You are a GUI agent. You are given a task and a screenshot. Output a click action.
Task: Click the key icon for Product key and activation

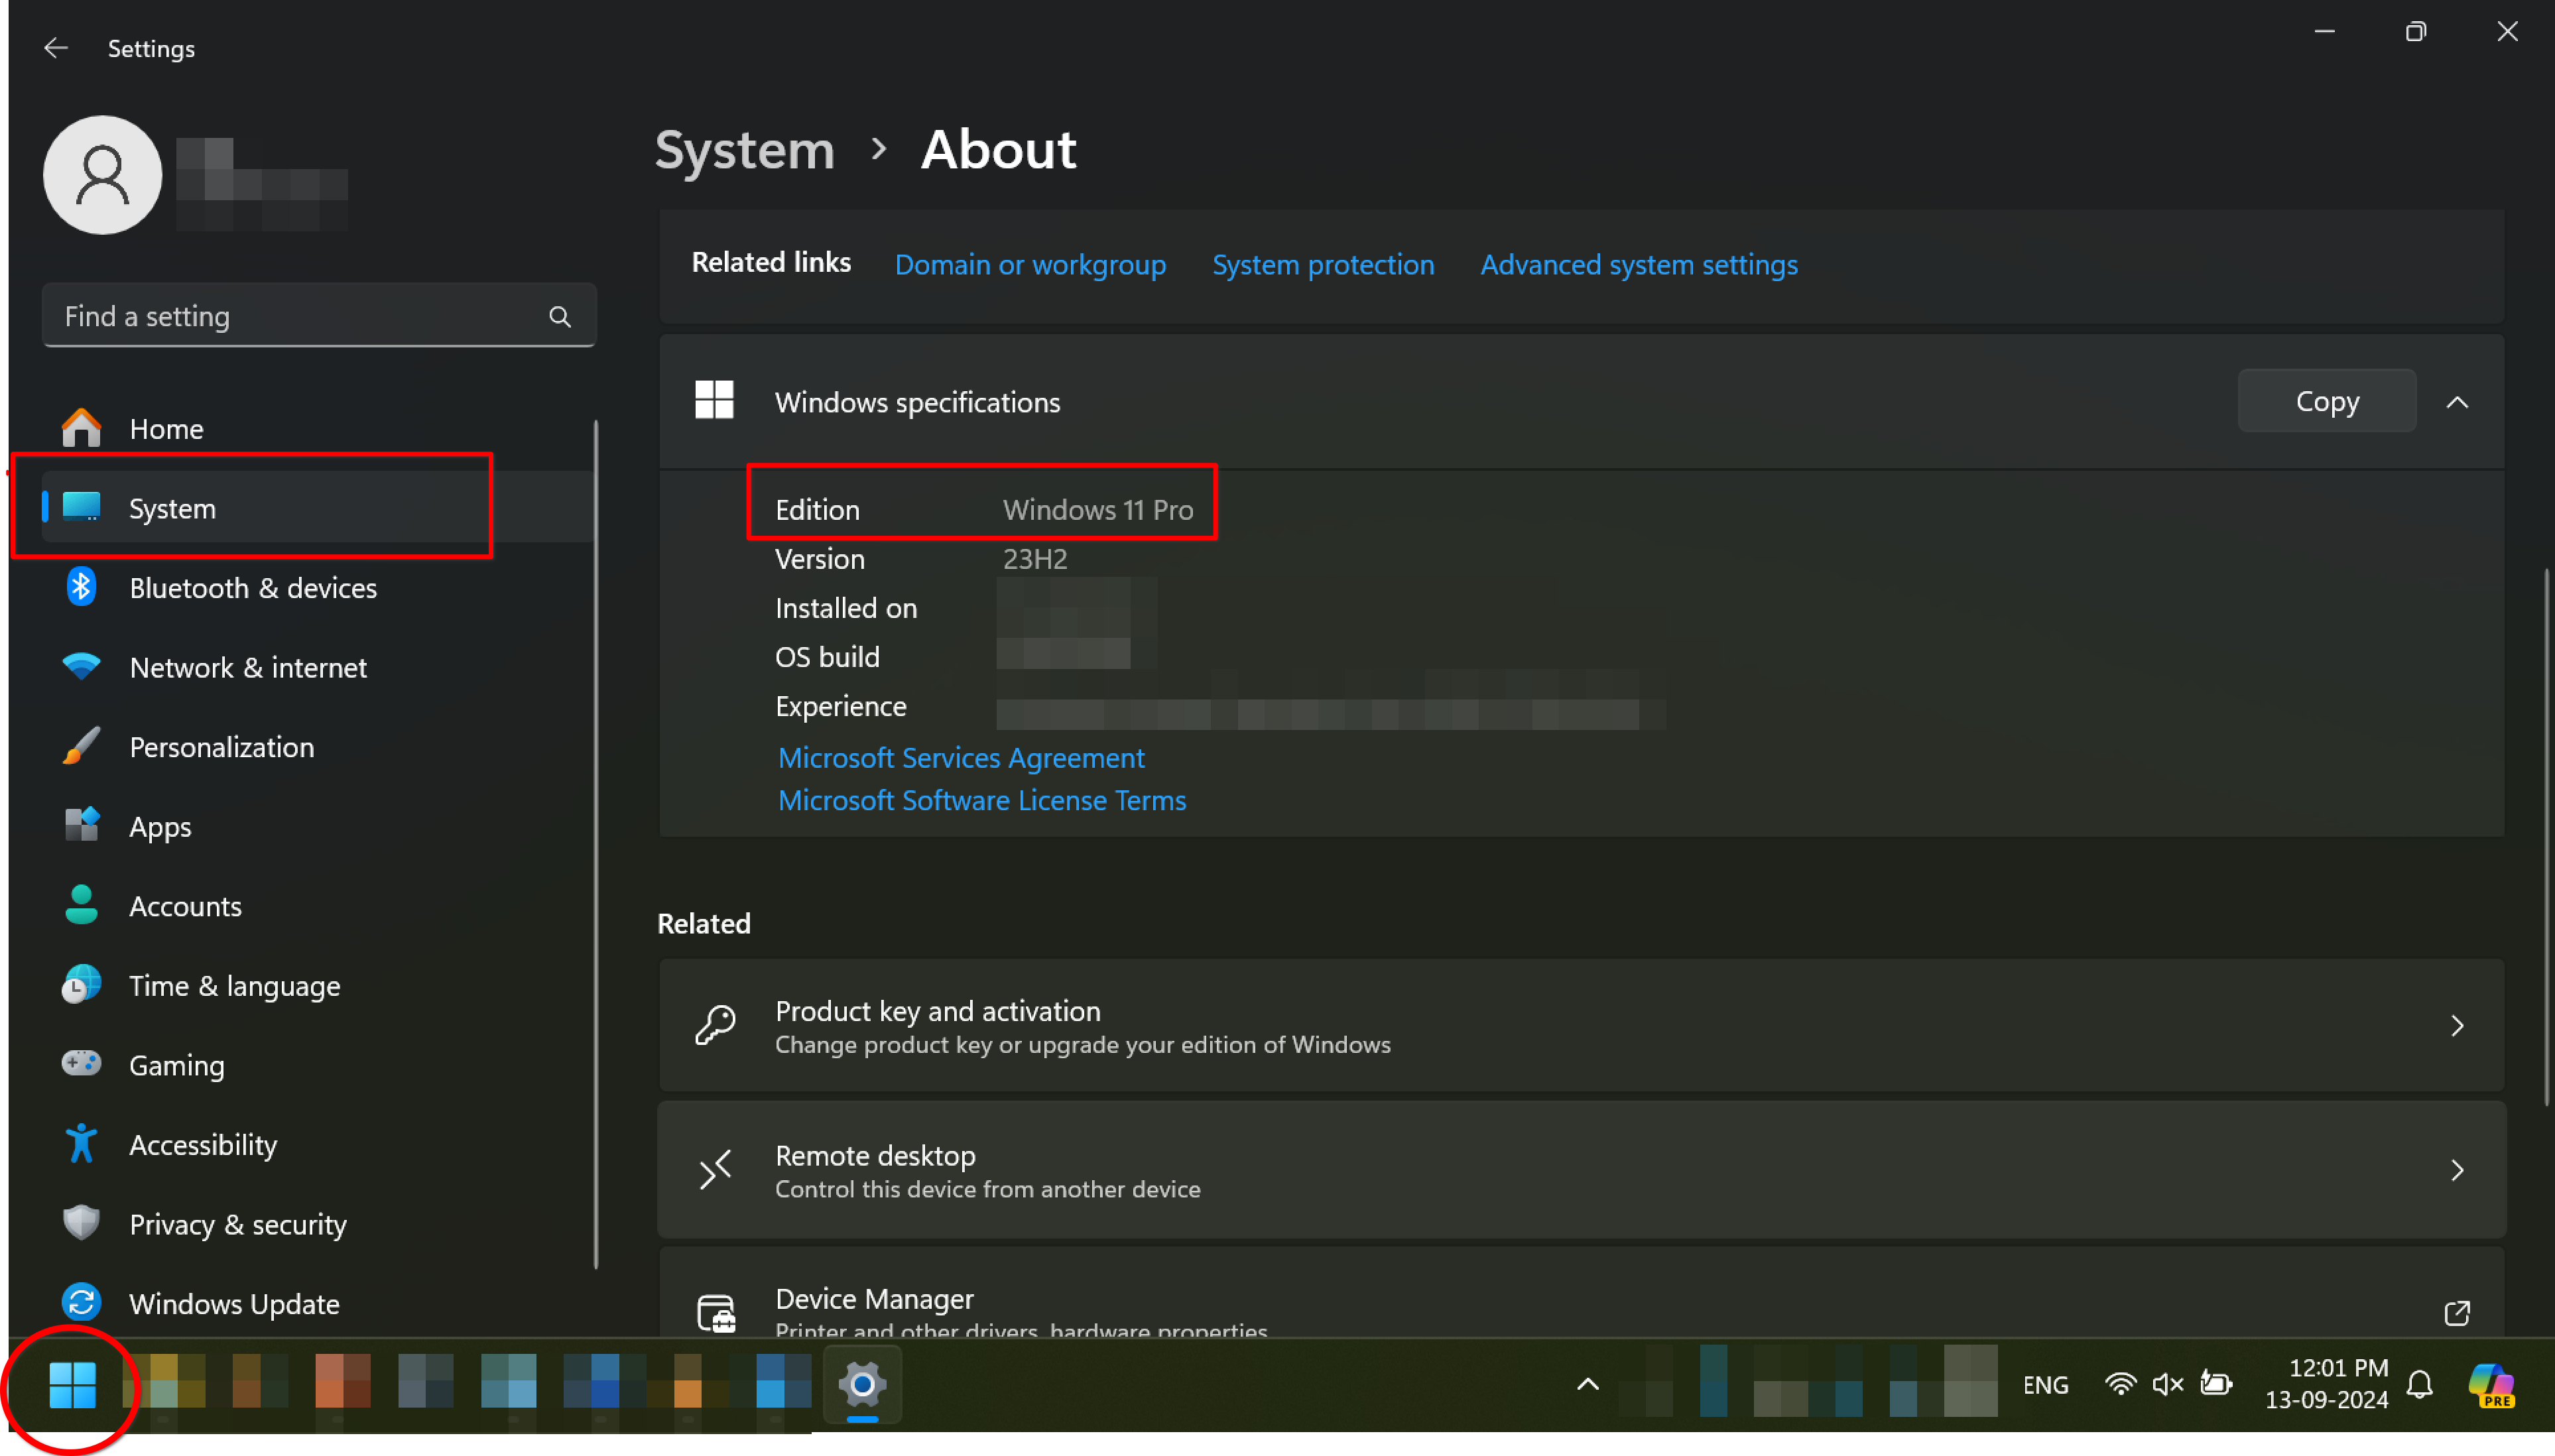pos(715,1026)
